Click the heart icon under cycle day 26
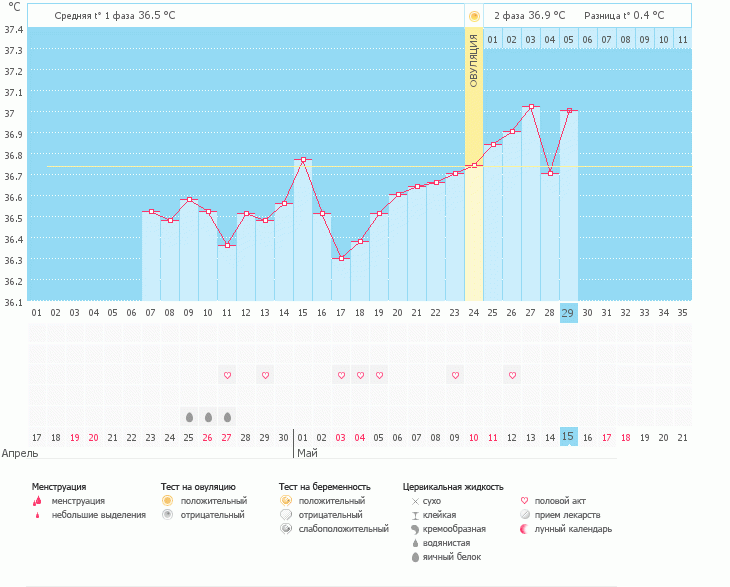 (512, 375)
